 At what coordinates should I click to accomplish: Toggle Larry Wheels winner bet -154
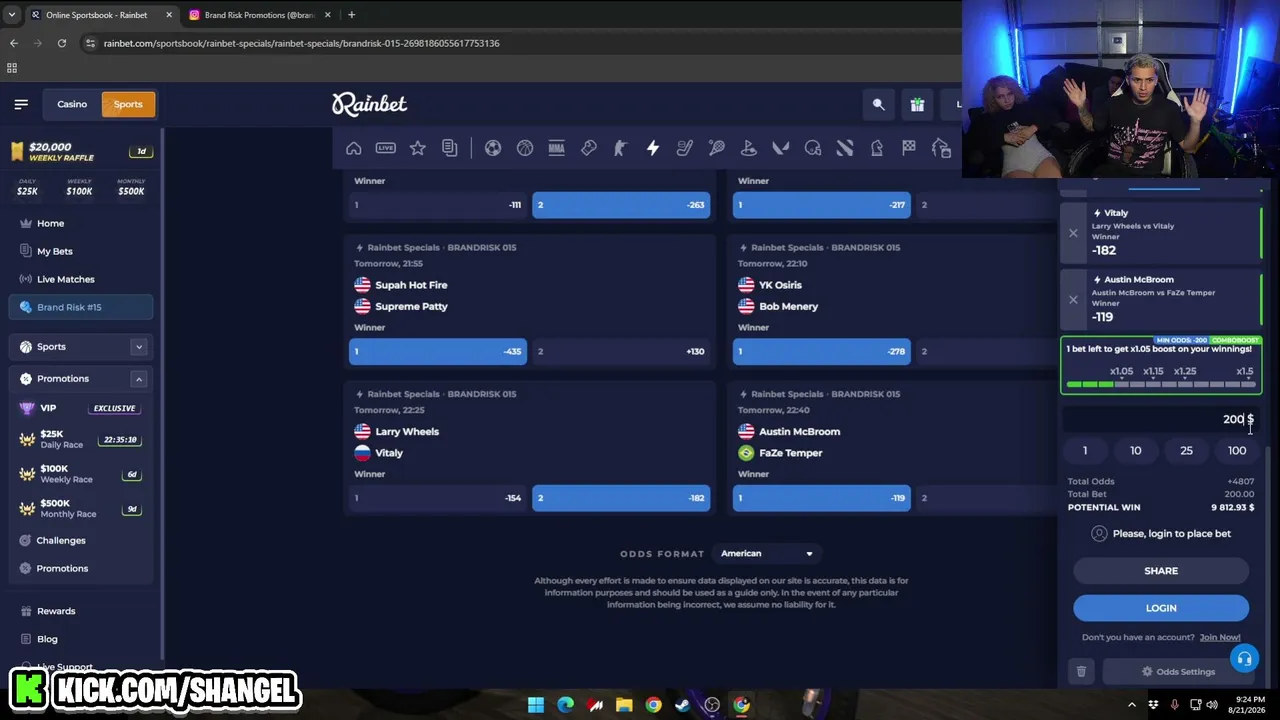tap(438, 497)
